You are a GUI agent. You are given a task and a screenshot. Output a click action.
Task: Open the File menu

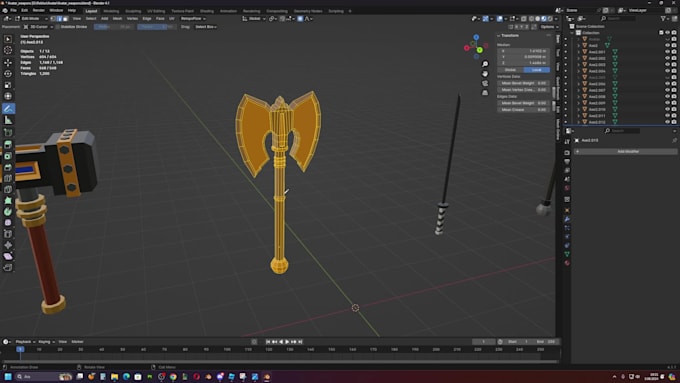point(13,10)
